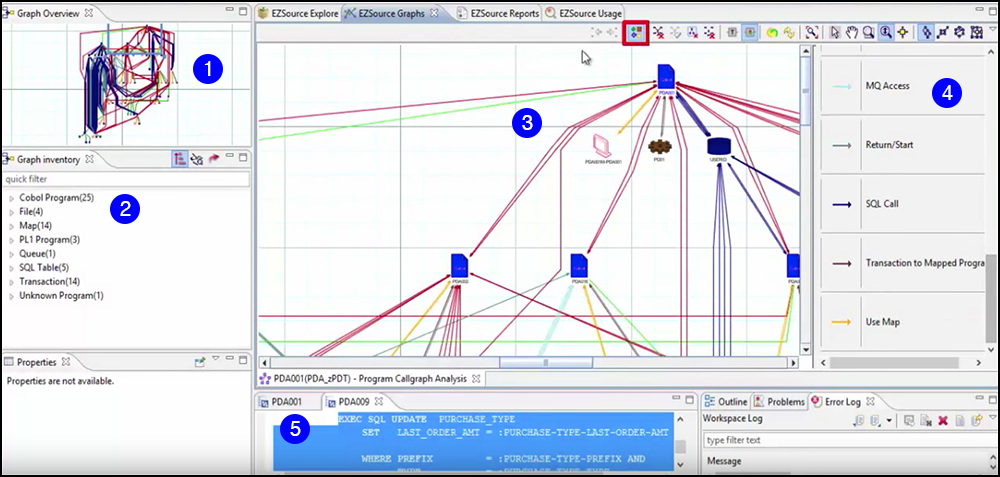Expand the PL1 Program(3) node
Viewport: 1000px width, 477px height.
(11, 240)
